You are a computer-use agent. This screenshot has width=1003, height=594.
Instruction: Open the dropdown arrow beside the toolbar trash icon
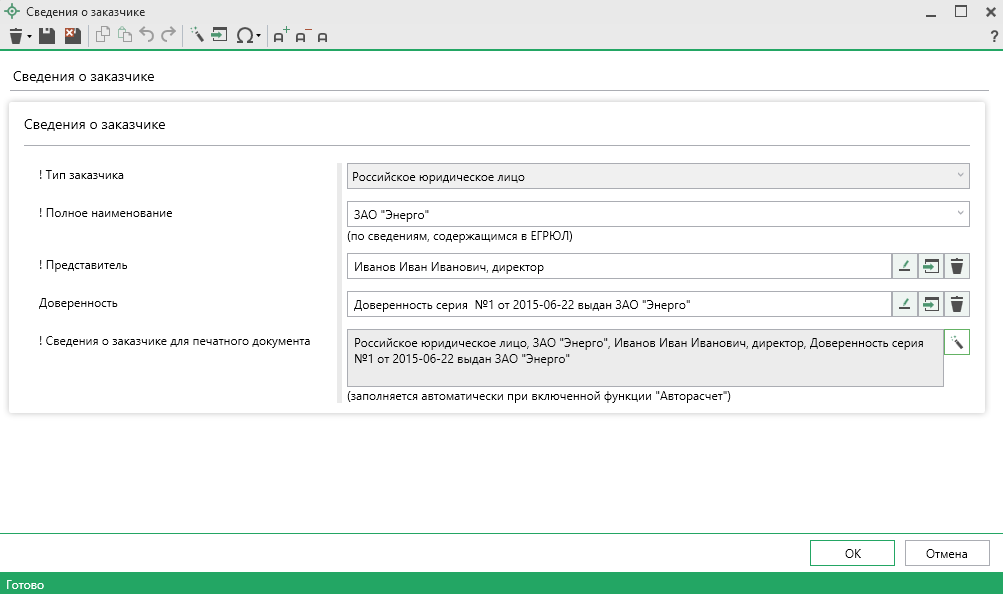click(x=30, y=36)
